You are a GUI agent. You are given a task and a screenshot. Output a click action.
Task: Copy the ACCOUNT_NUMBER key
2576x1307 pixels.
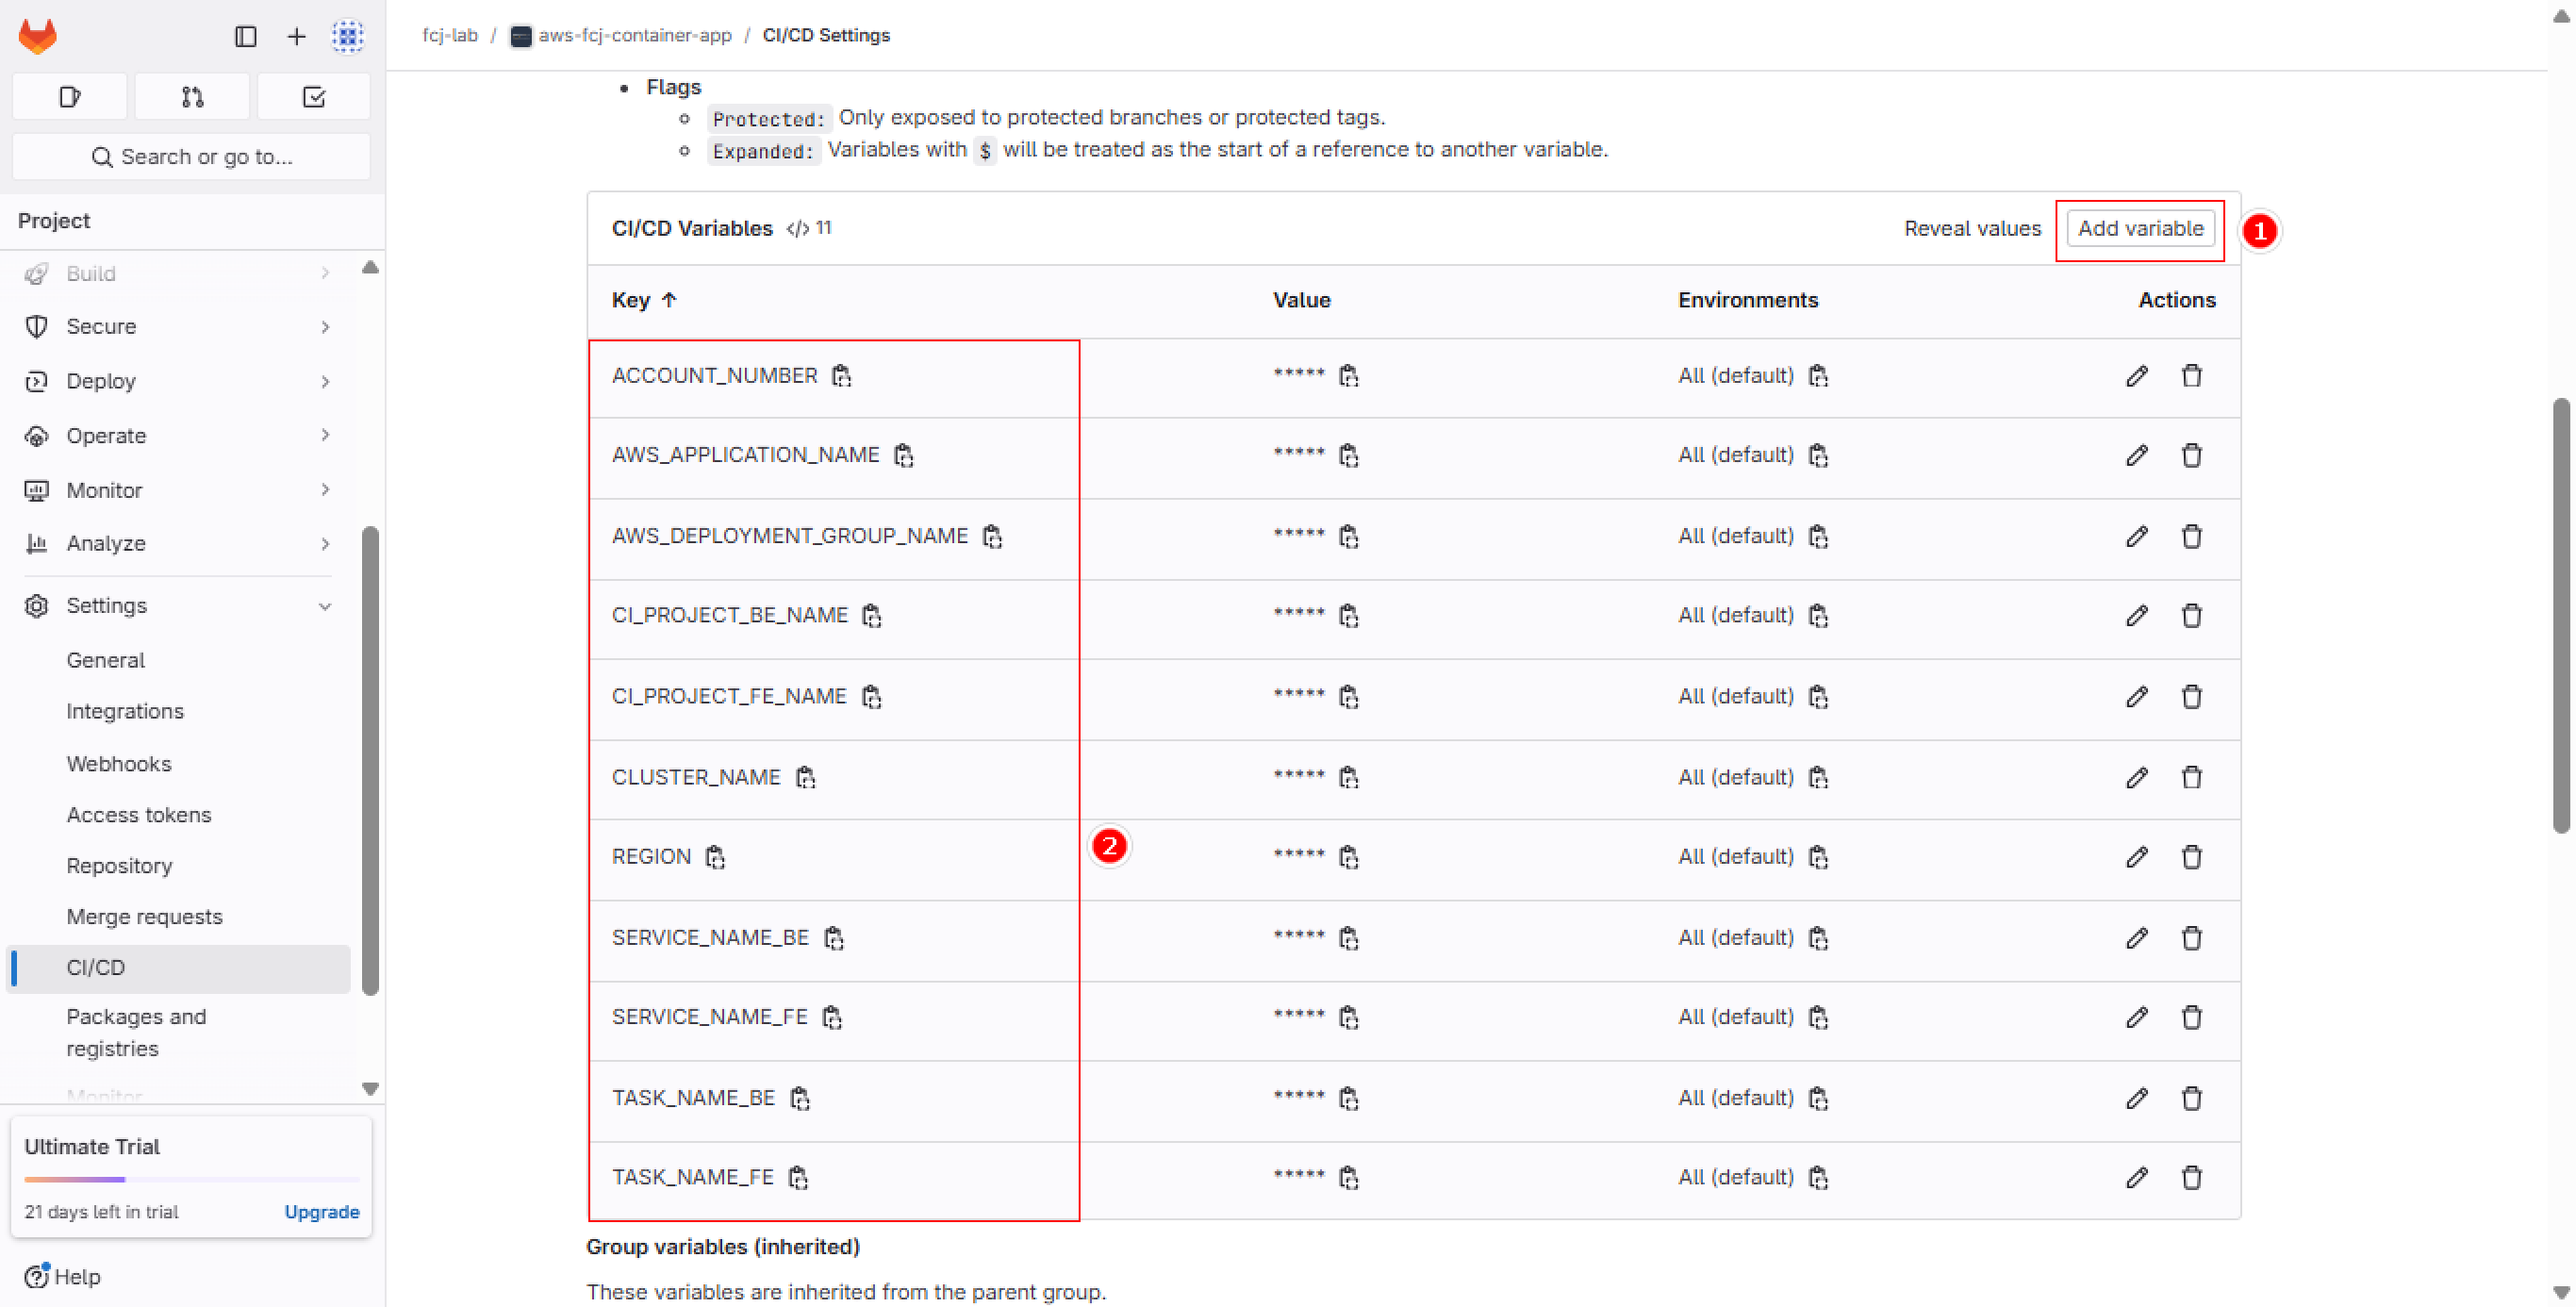842,376
